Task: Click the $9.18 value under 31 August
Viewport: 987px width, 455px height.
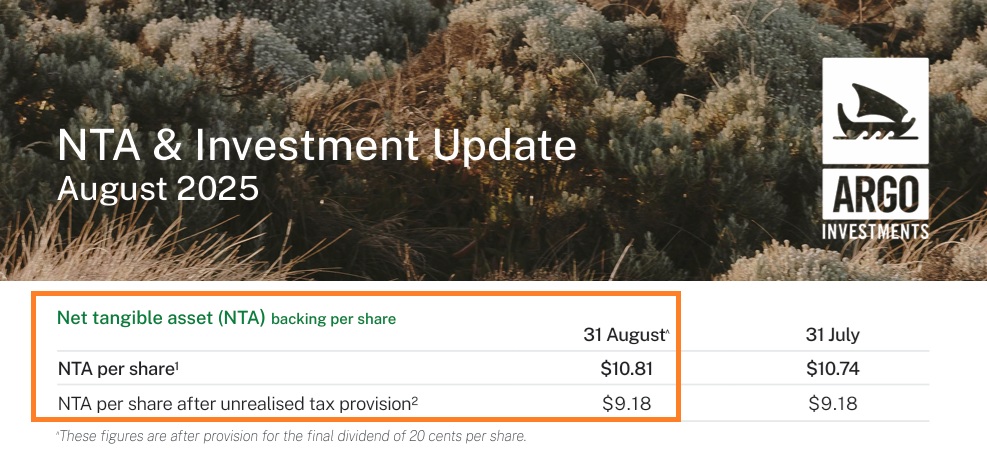Action: (x=627, y=404)
